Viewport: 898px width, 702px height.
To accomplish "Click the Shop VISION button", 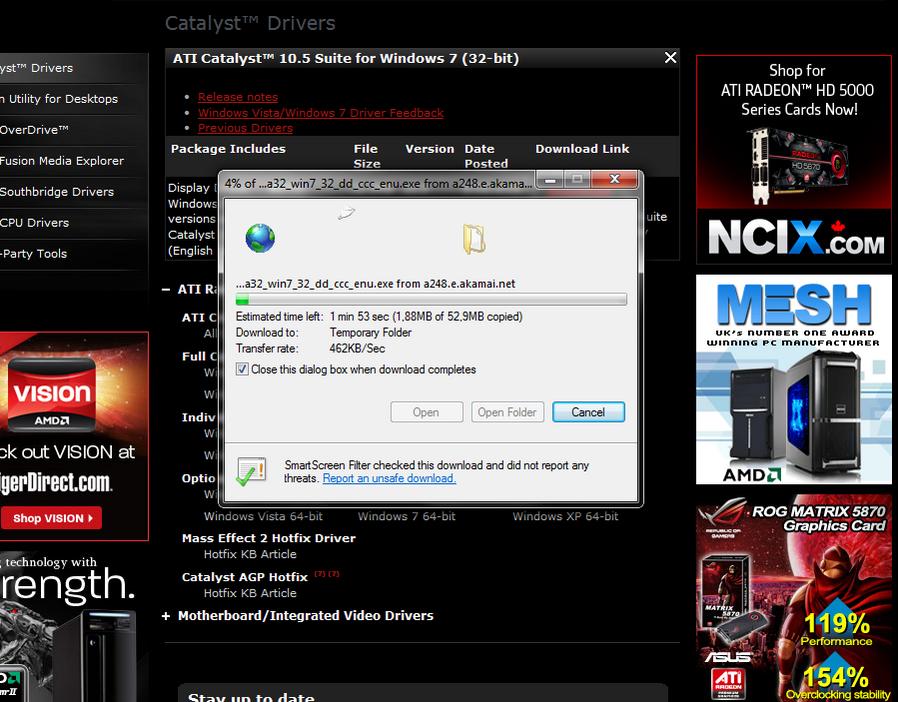I will click(52, 518).
